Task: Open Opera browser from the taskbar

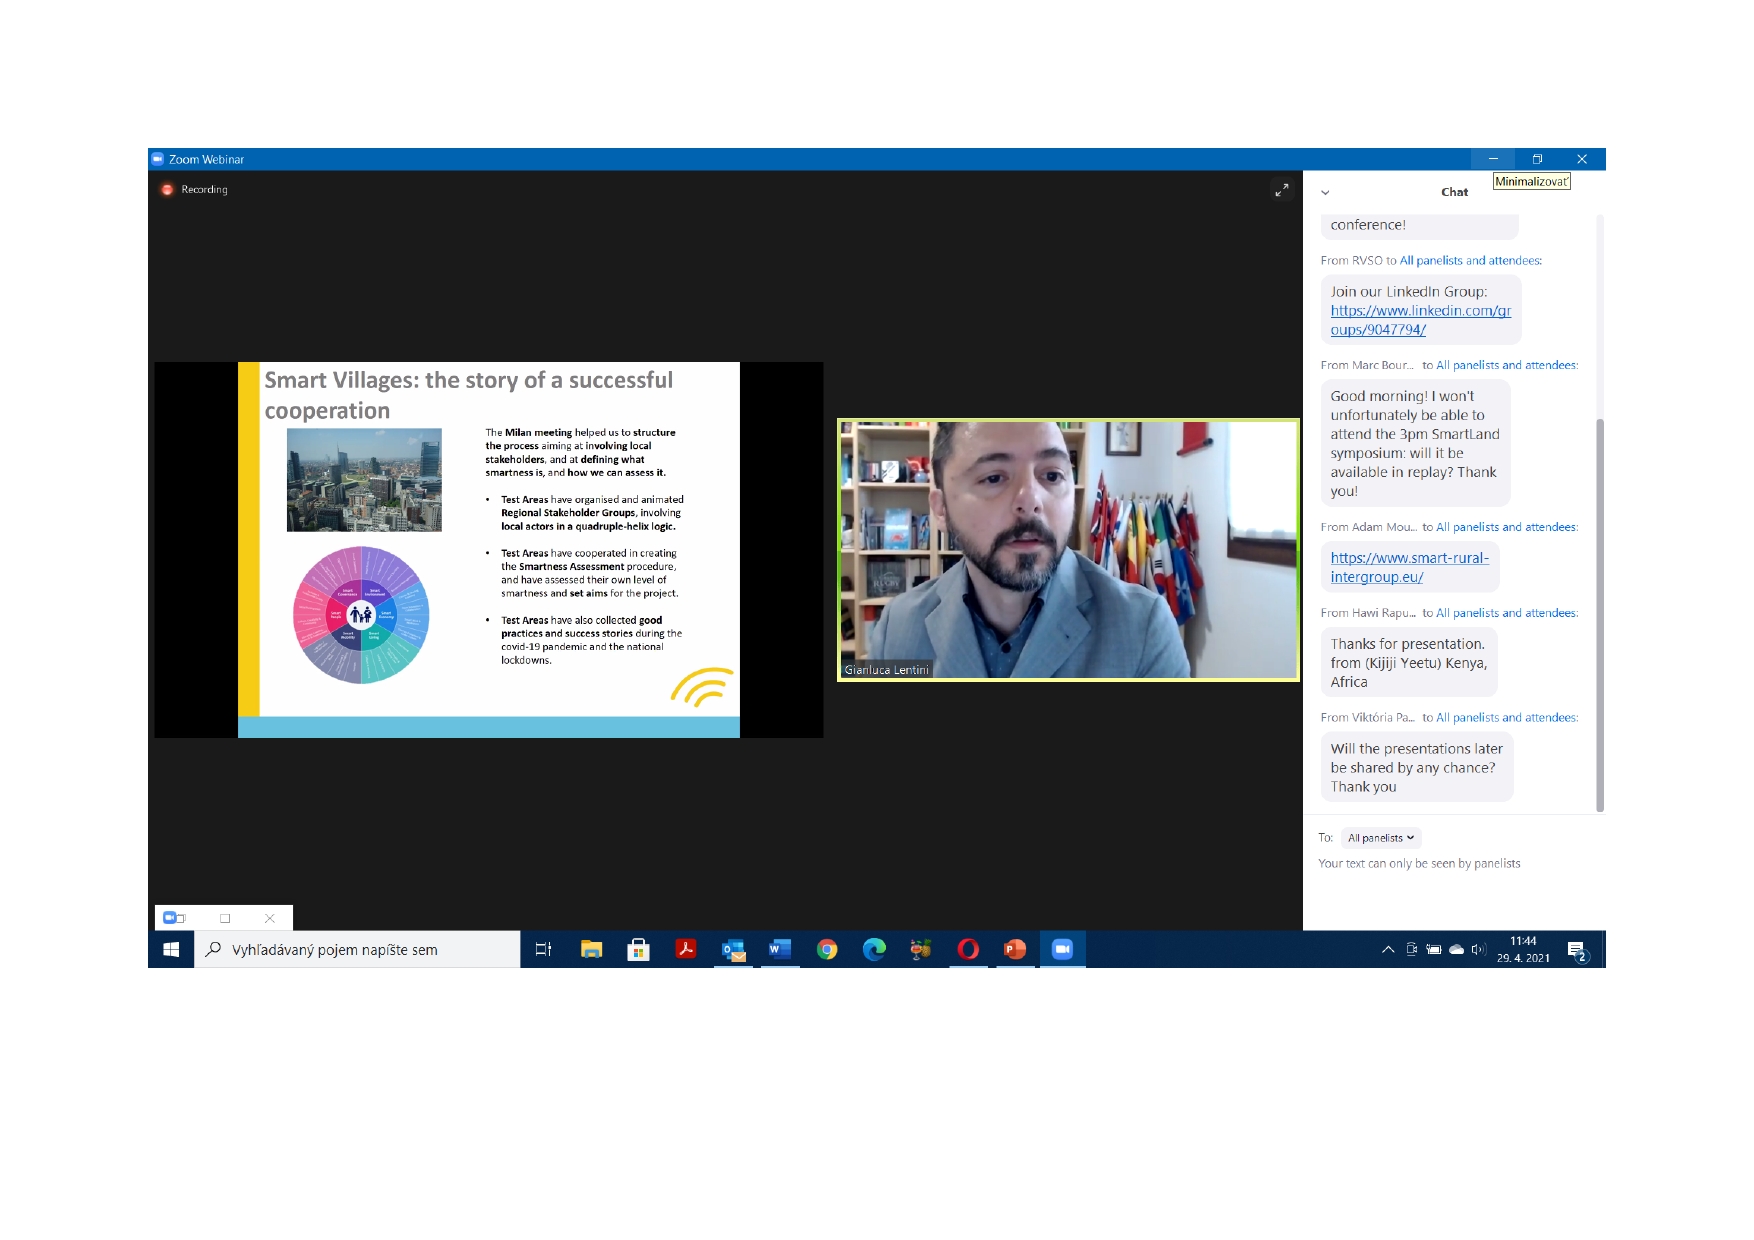Action: pos(968,949)
